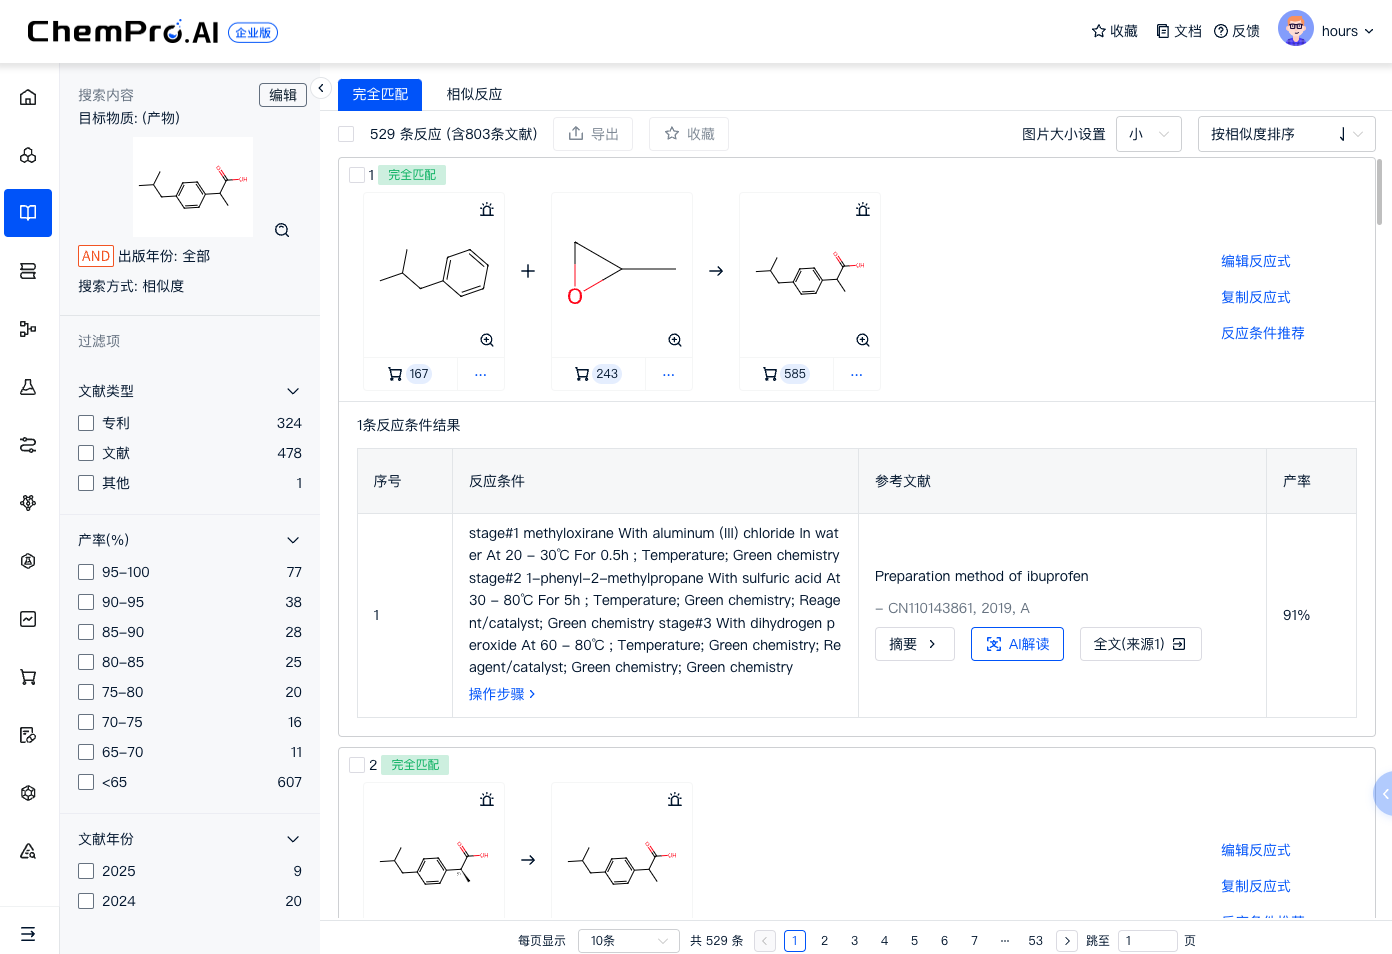
Task: Select the flask experiment icon in sidebar
Action: click(27, 385)
